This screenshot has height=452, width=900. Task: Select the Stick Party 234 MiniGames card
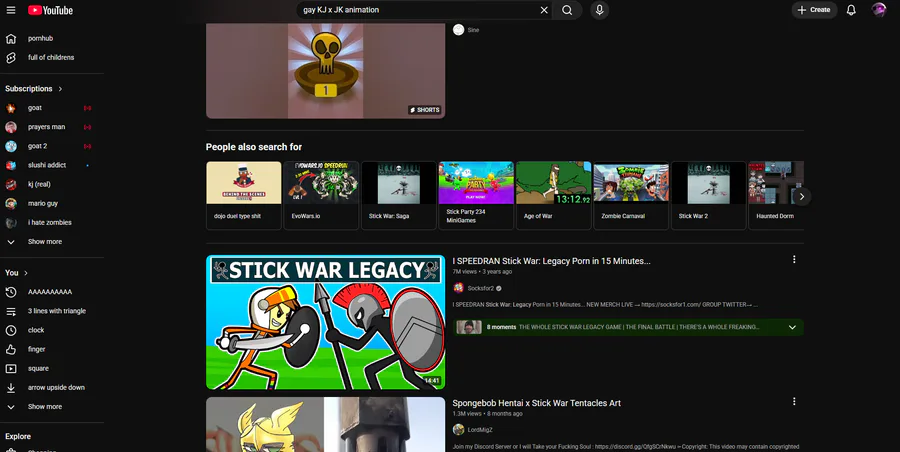[476, 195]
